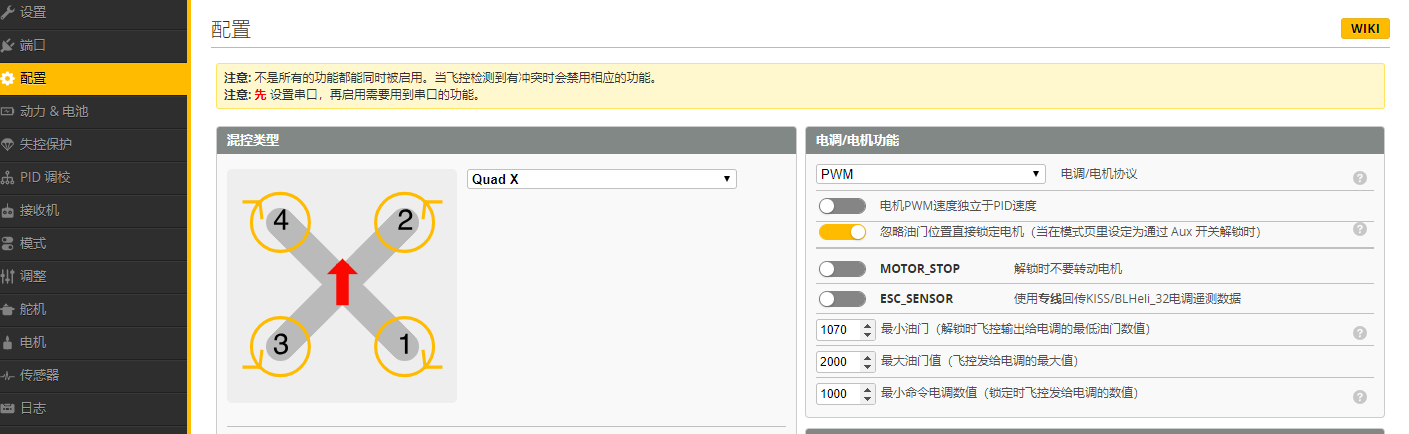Screen dimensions: 1409x434
Task: Open the PID 调校 tab
Action: (x=93, y=177)
